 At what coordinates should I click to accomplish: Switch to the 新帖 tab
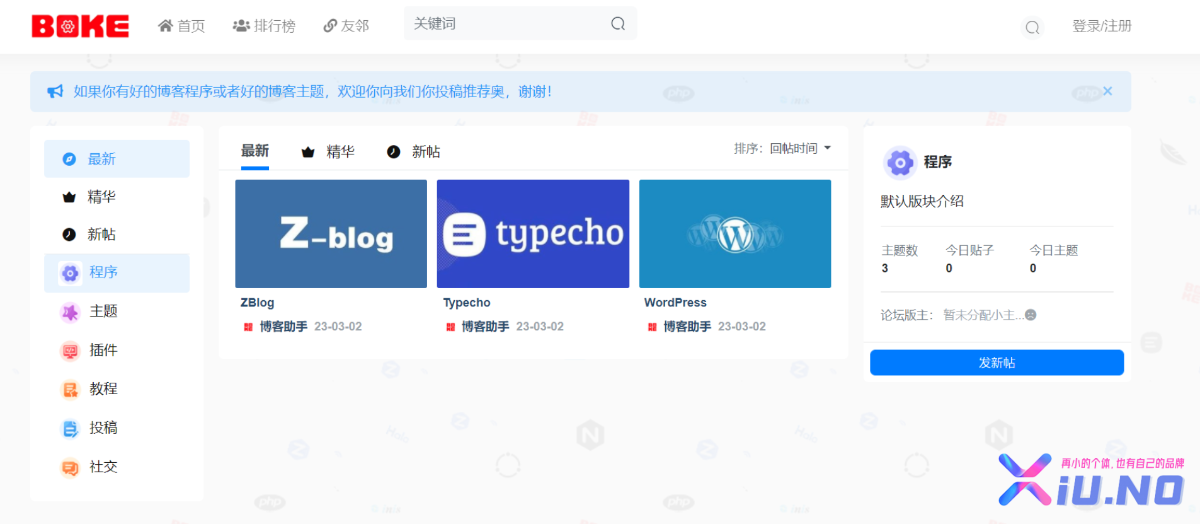coord(414,152)
